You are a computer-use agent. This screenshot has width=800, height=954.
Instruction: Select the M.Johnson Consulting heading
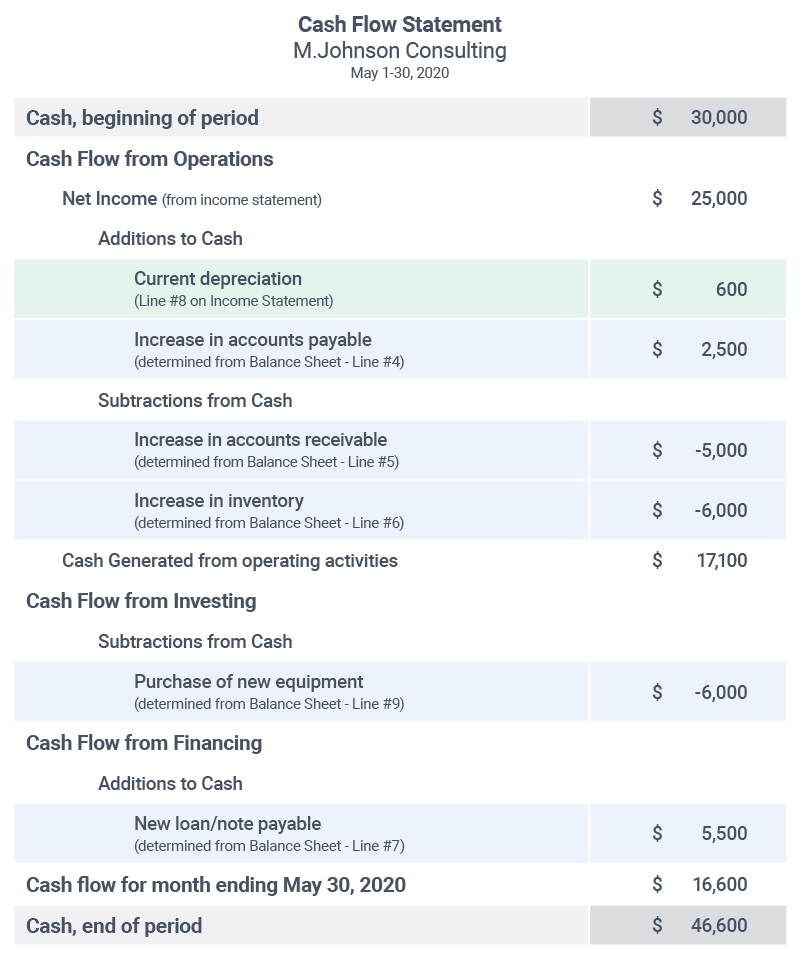tap(400, 50)
